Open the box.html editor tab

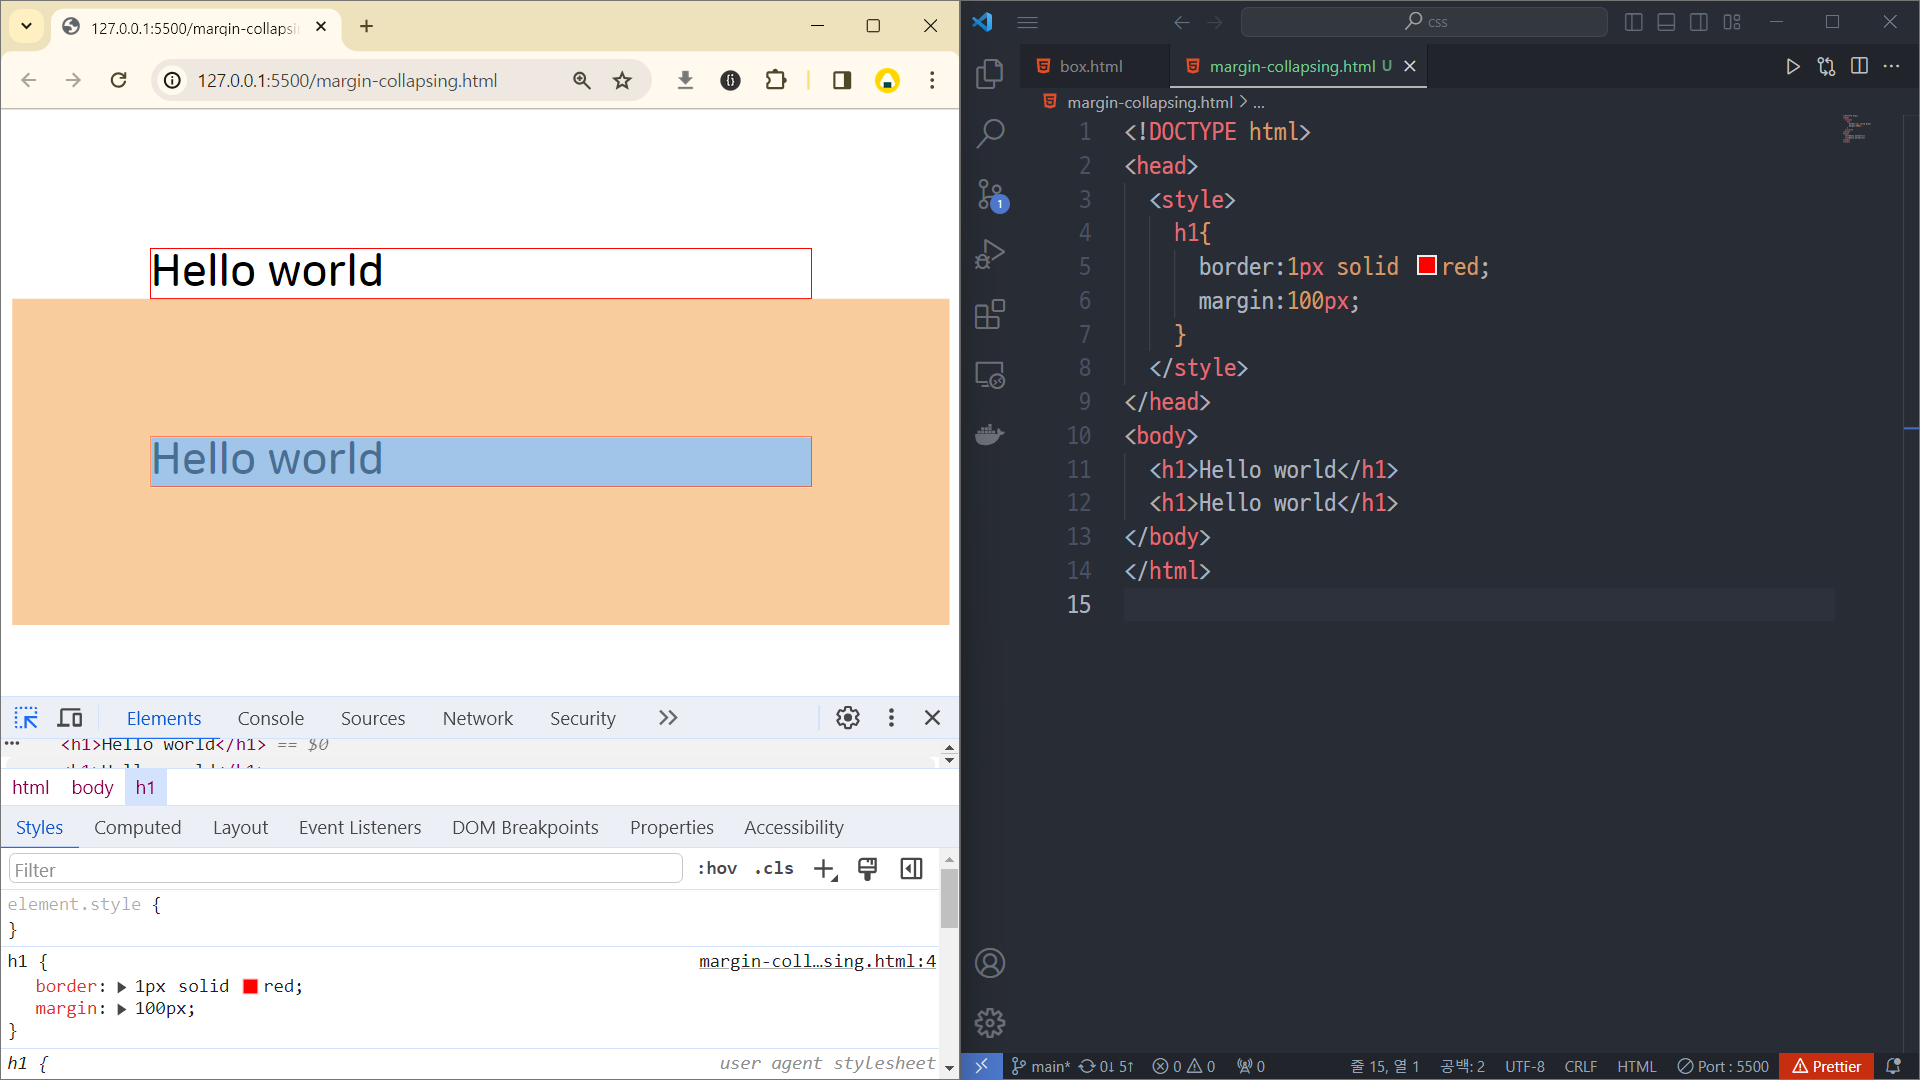click(x=1090, y=66)
